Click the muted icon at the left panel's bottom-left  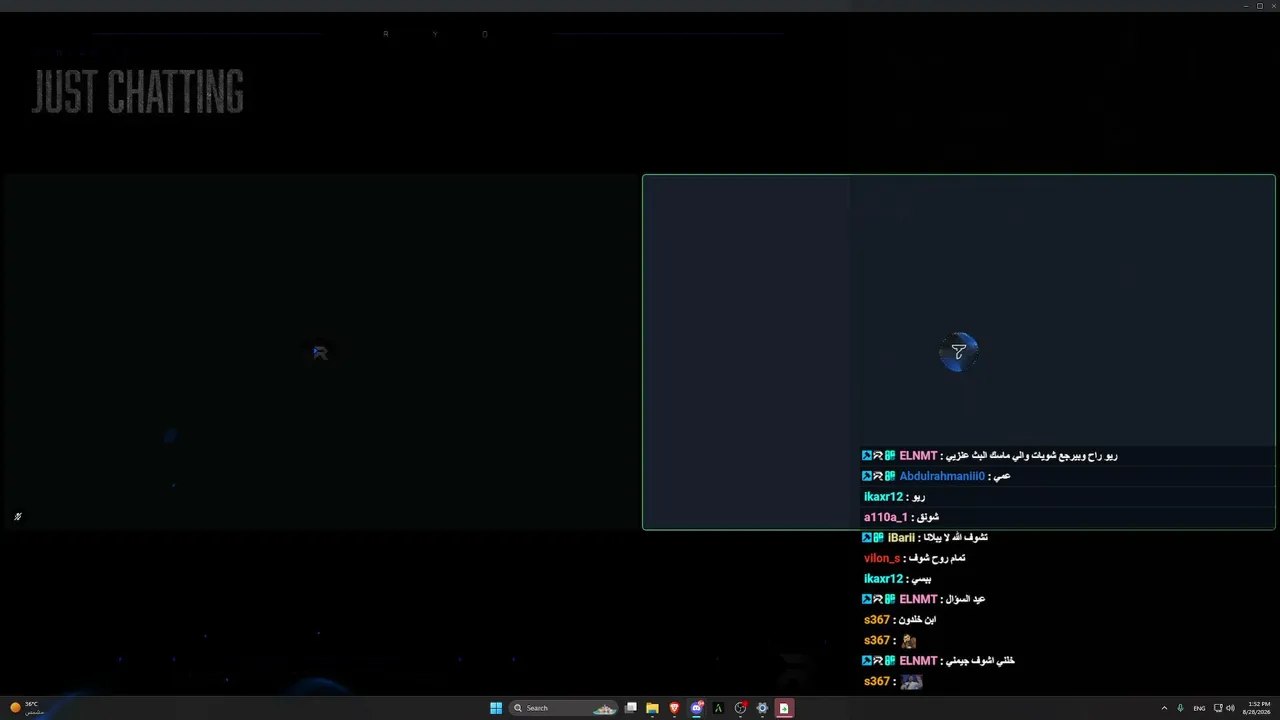18,517
